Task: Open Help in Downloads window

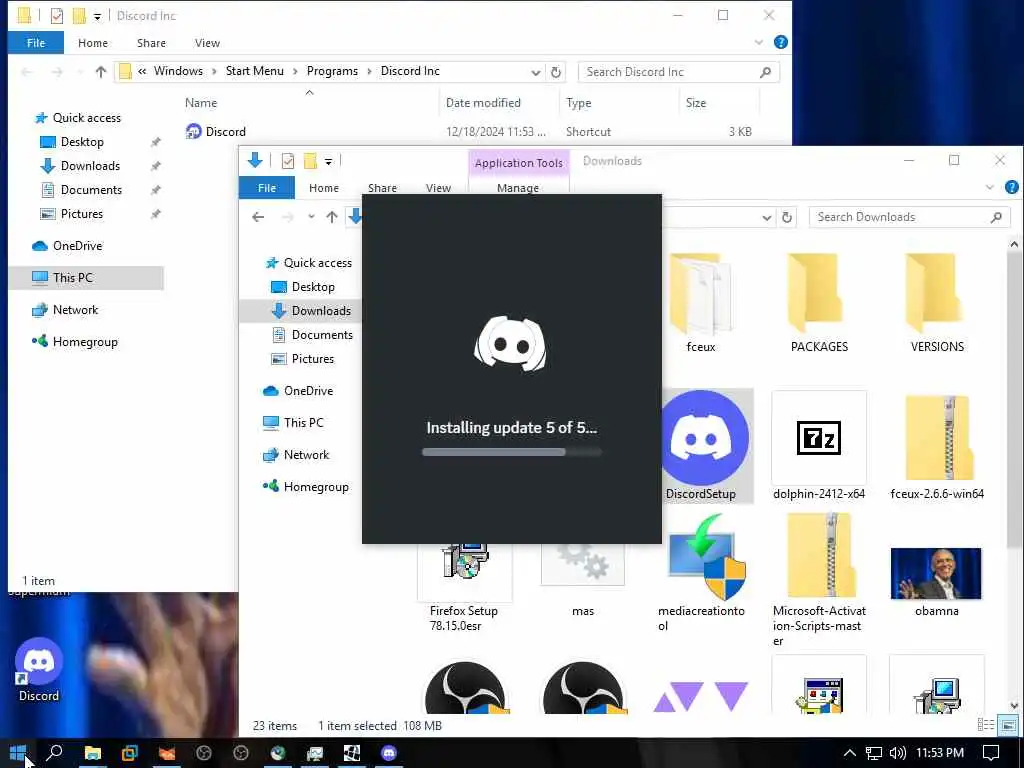Action: click(1012, 187)
